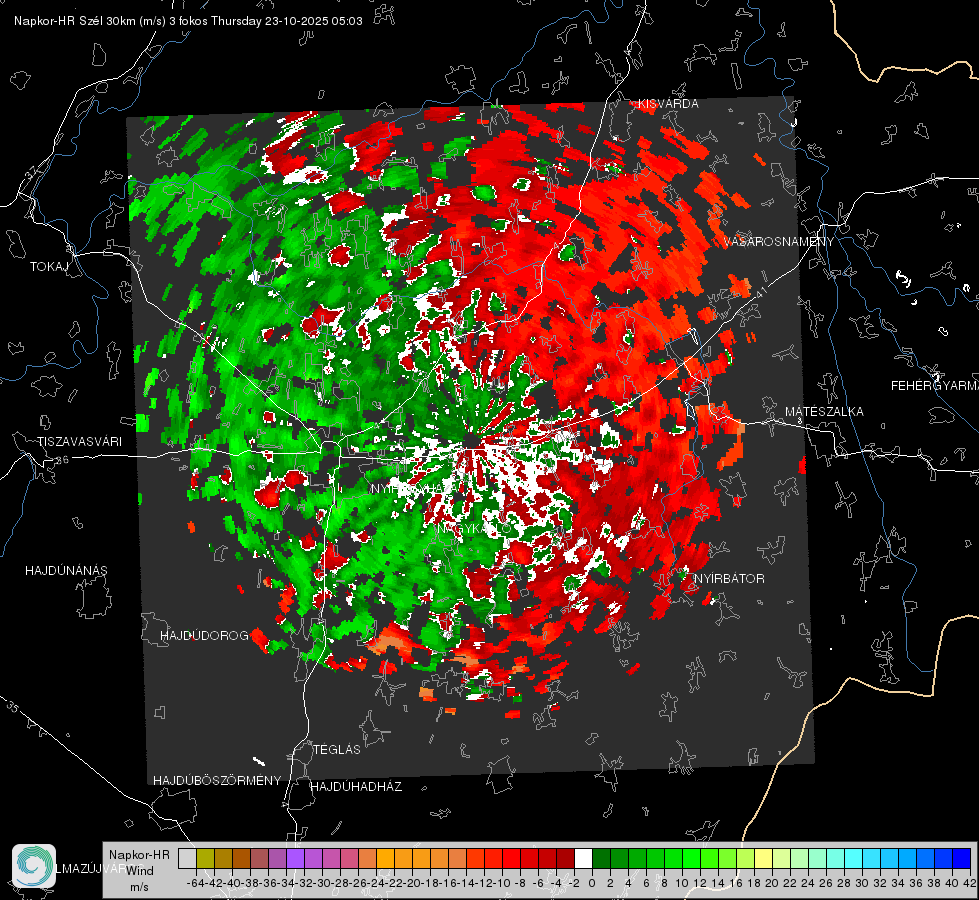Select the TISZAVASVÁRI label
The image size is (979, 900).
(x=79, y=442)
